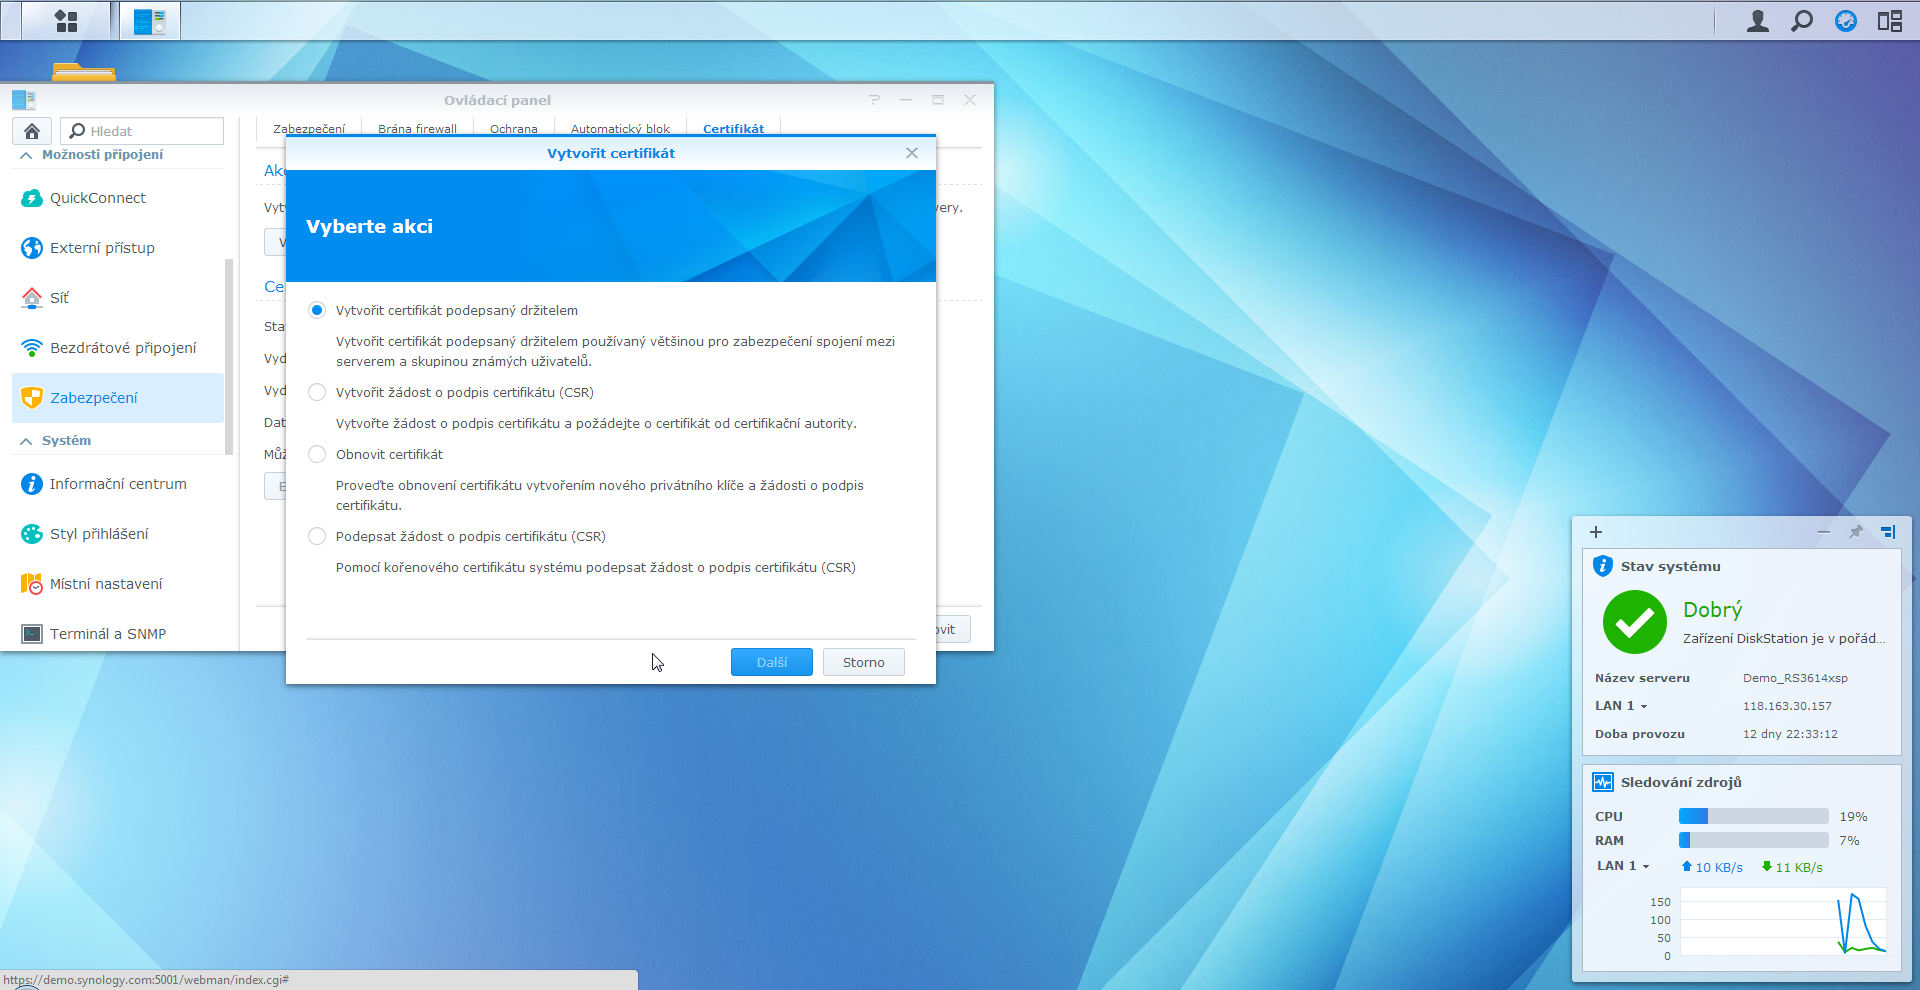This screenshot has height=990, width=1920.
Task: Select create certificate signing request (CSR) option
Action: (317, 392)
